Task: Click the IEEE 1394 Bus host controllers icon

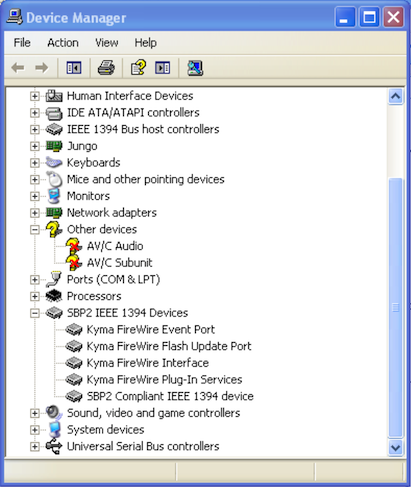Action: click(54, 129)
